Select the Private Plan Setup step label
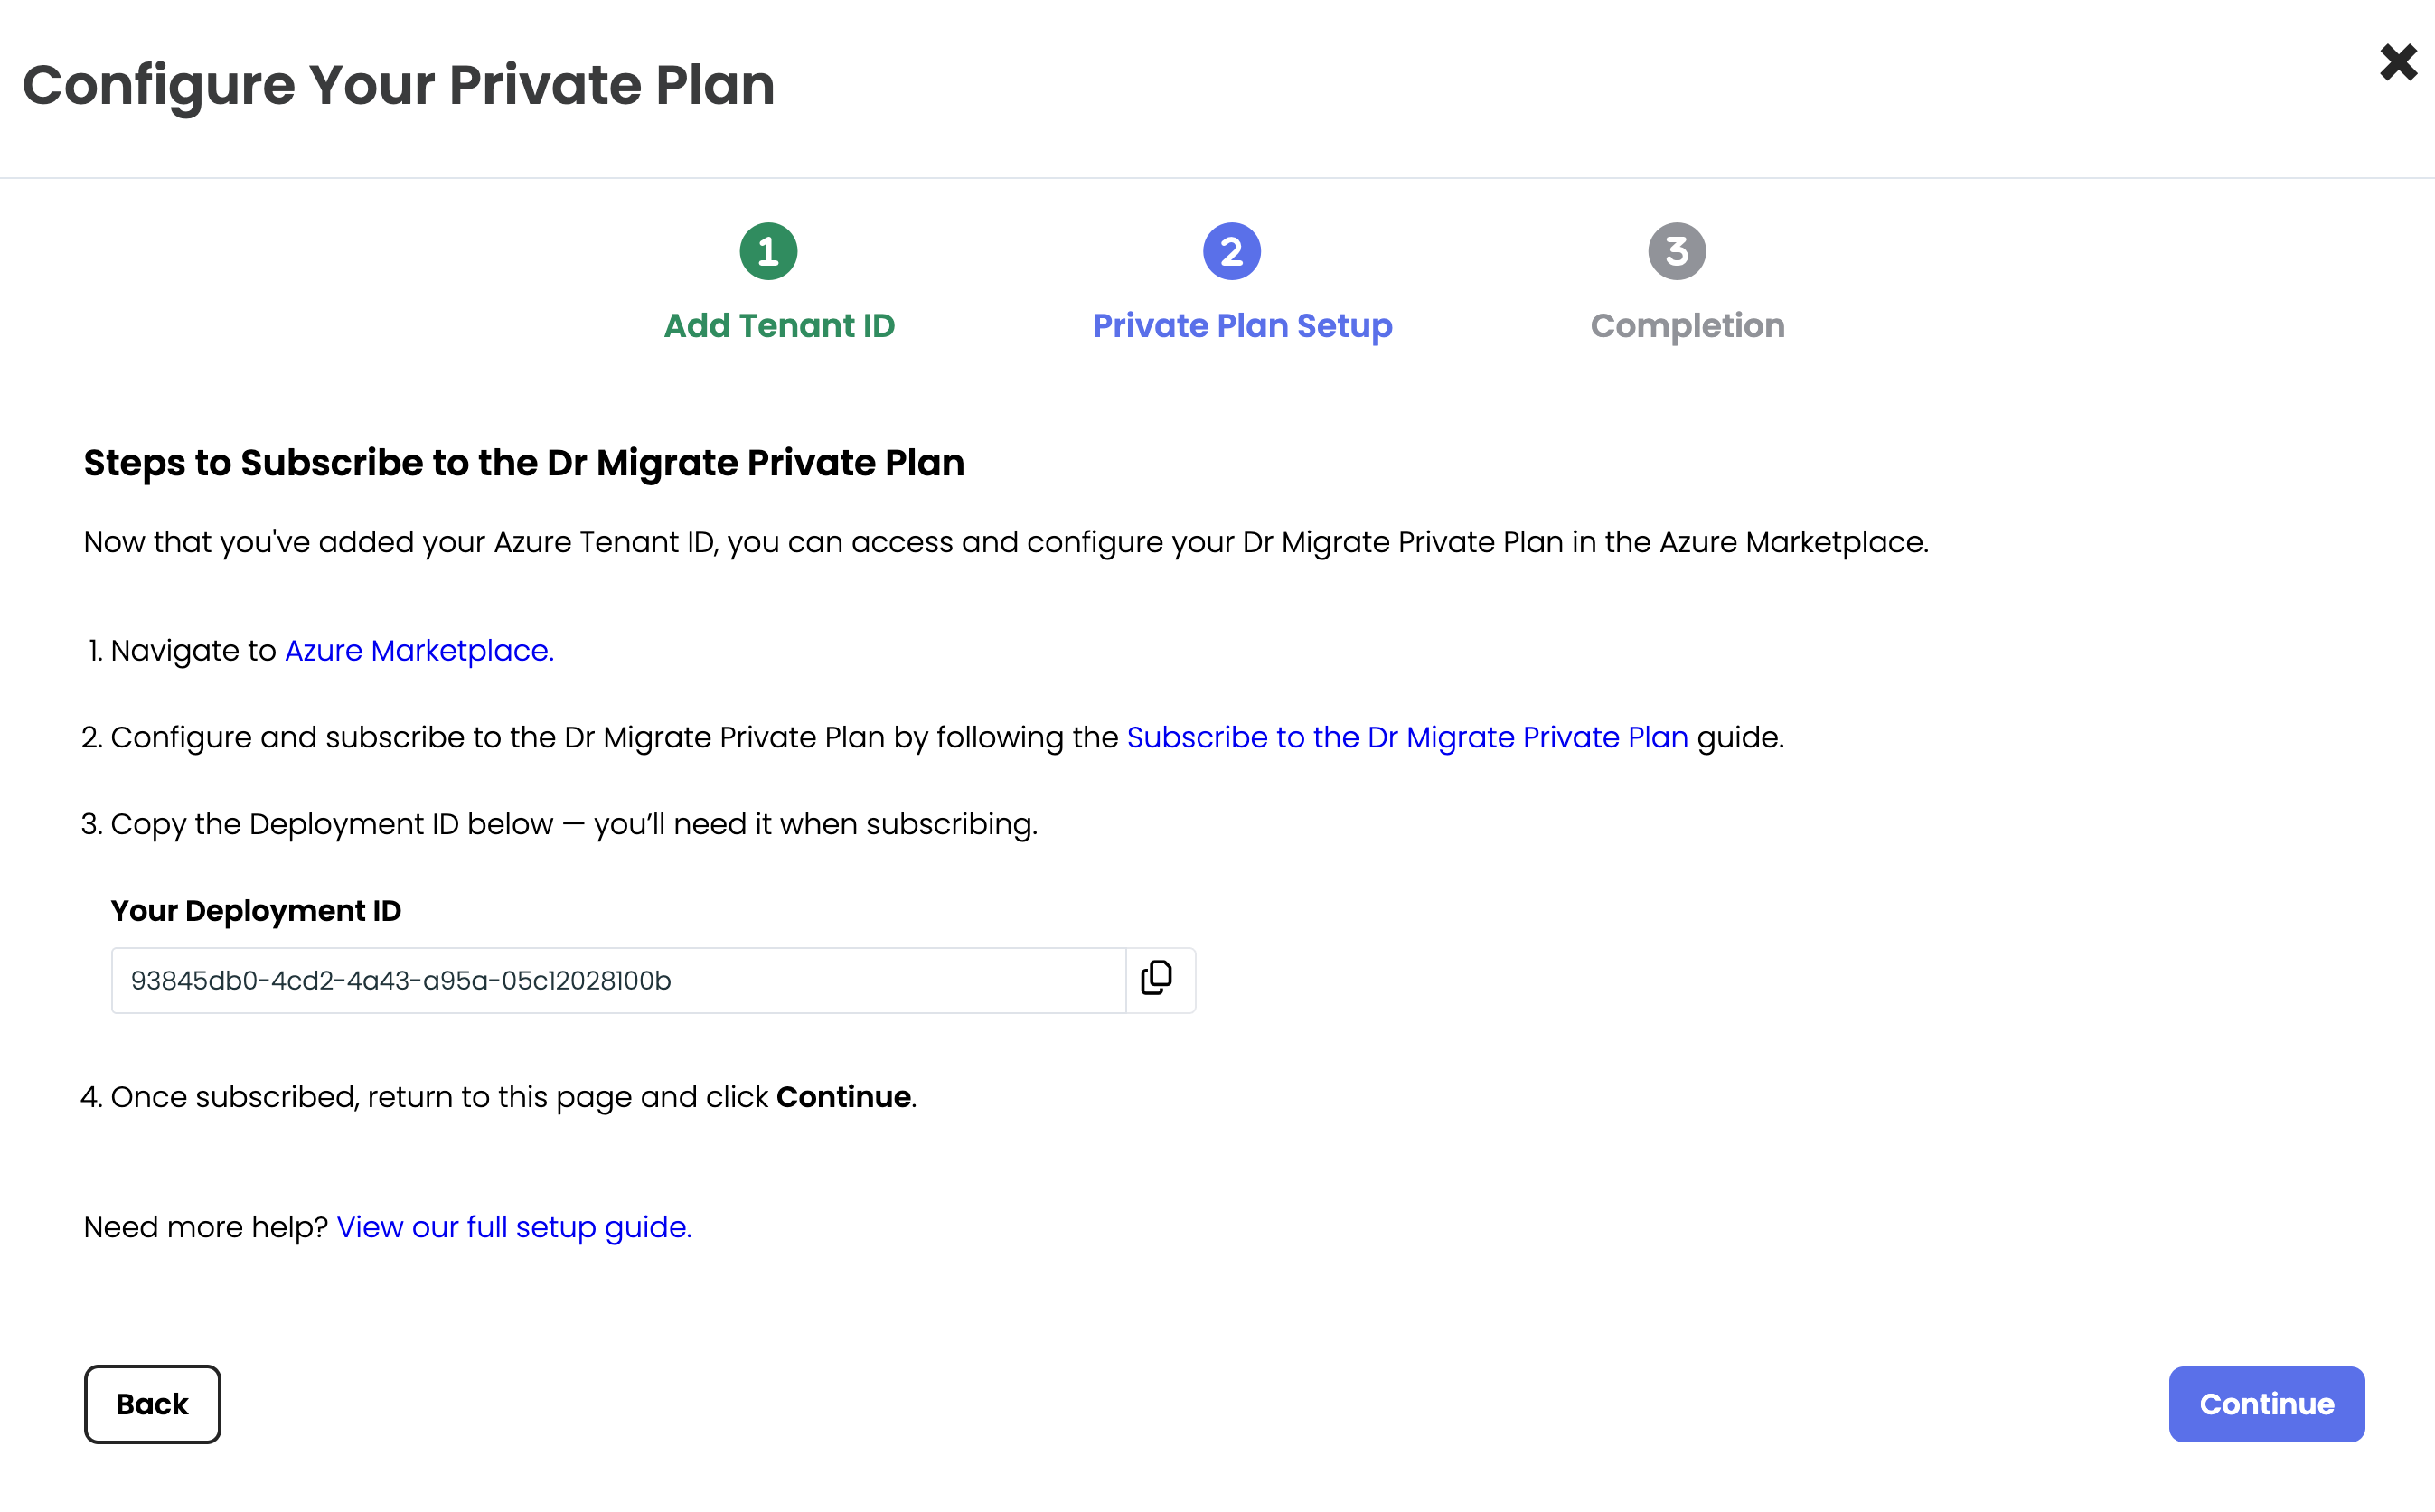Screen dimensions: 2435x1512 coord(1242,327)
